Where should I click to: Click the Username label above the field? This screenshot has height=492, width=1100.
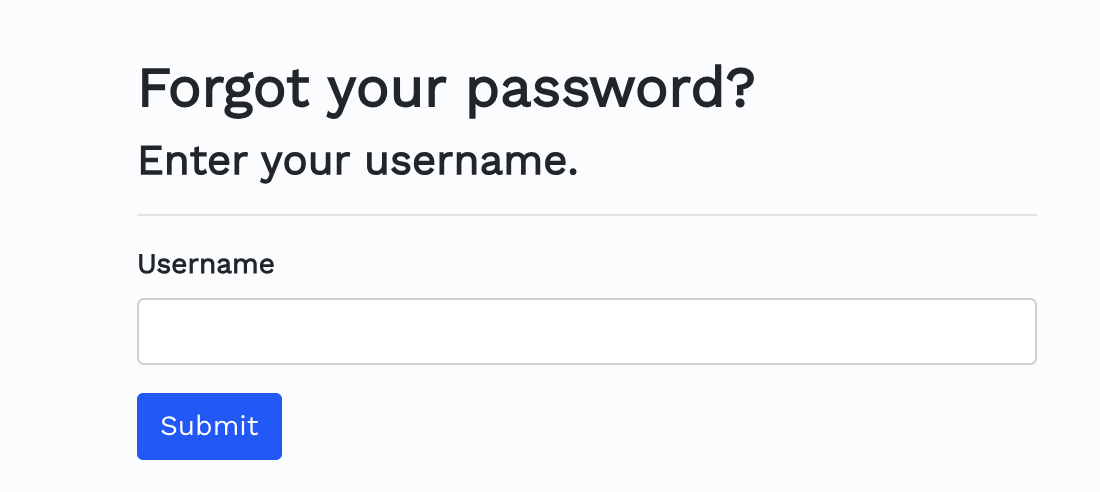point(206,264)
